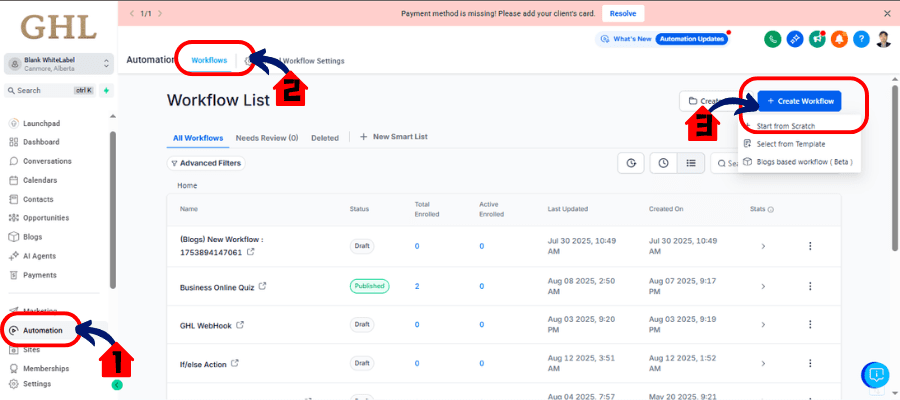
Task: Open Launchpad in the sidebar
Action: tap(41, 123)
